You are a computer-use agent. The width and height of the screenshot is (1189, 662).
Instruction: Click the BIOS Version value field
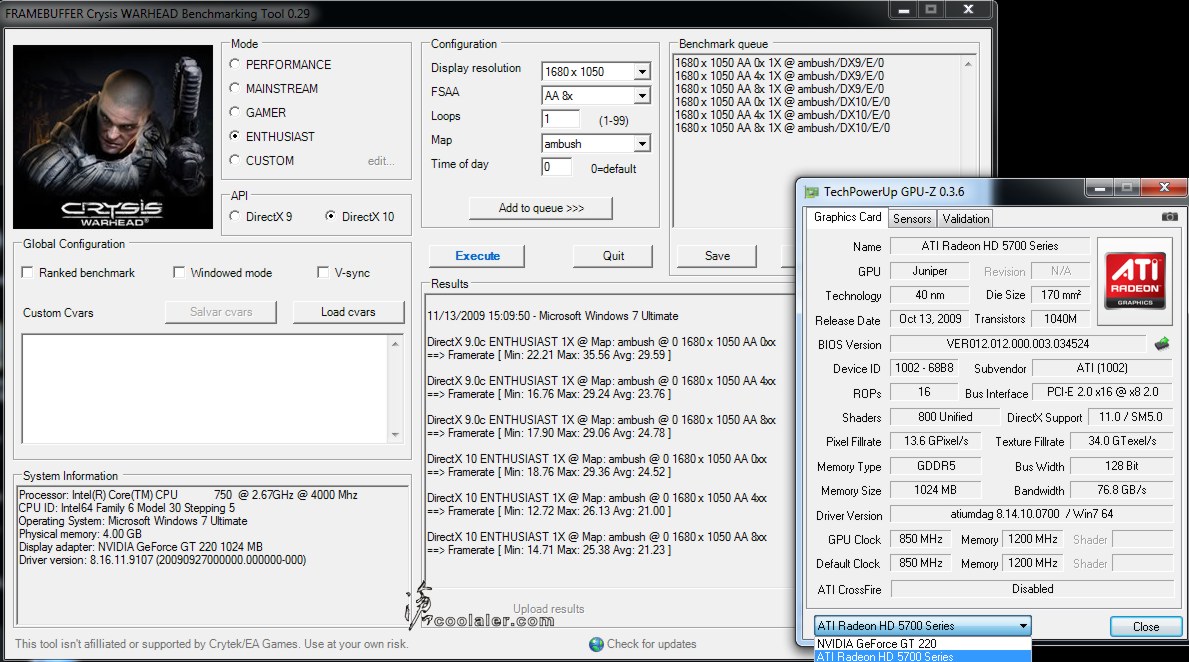(x=1018, y=344)
